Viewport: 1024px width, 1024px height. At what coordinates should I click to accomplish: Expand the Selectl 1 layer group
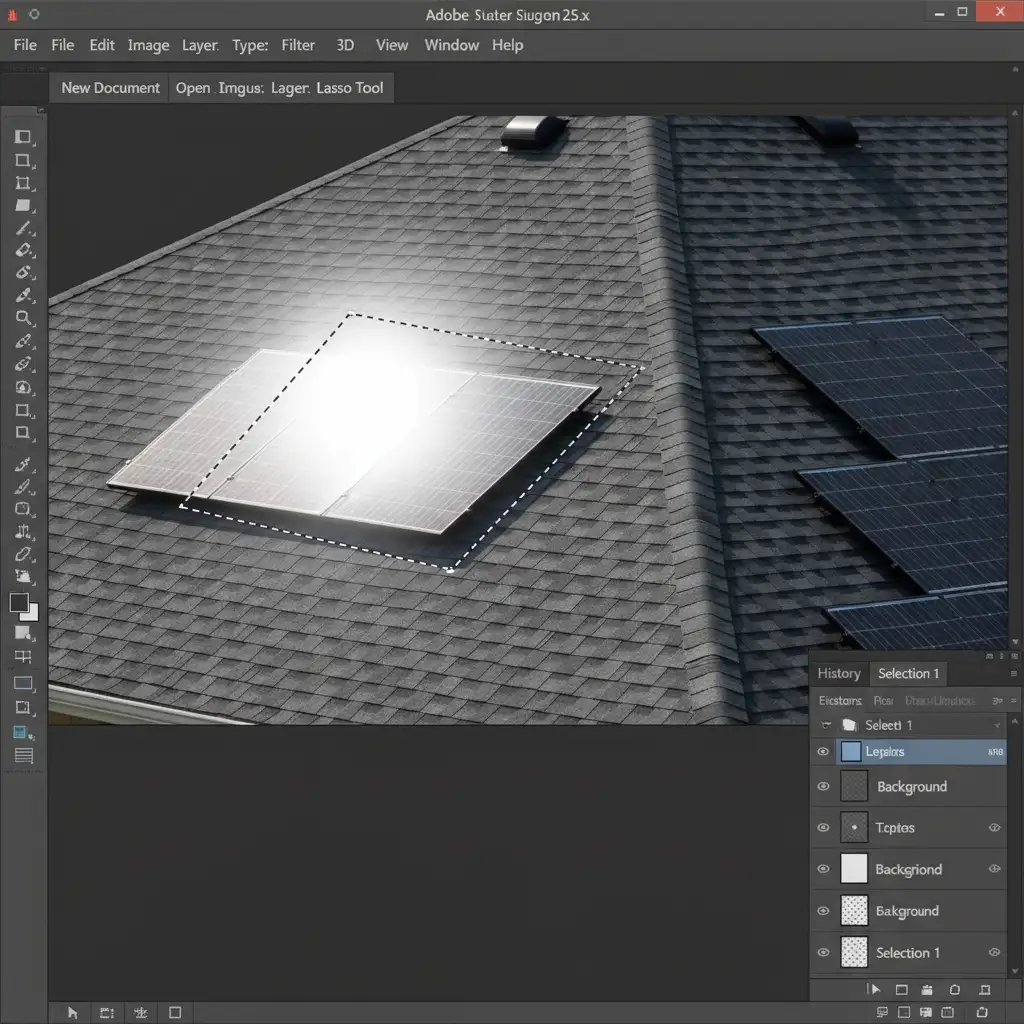826,725
